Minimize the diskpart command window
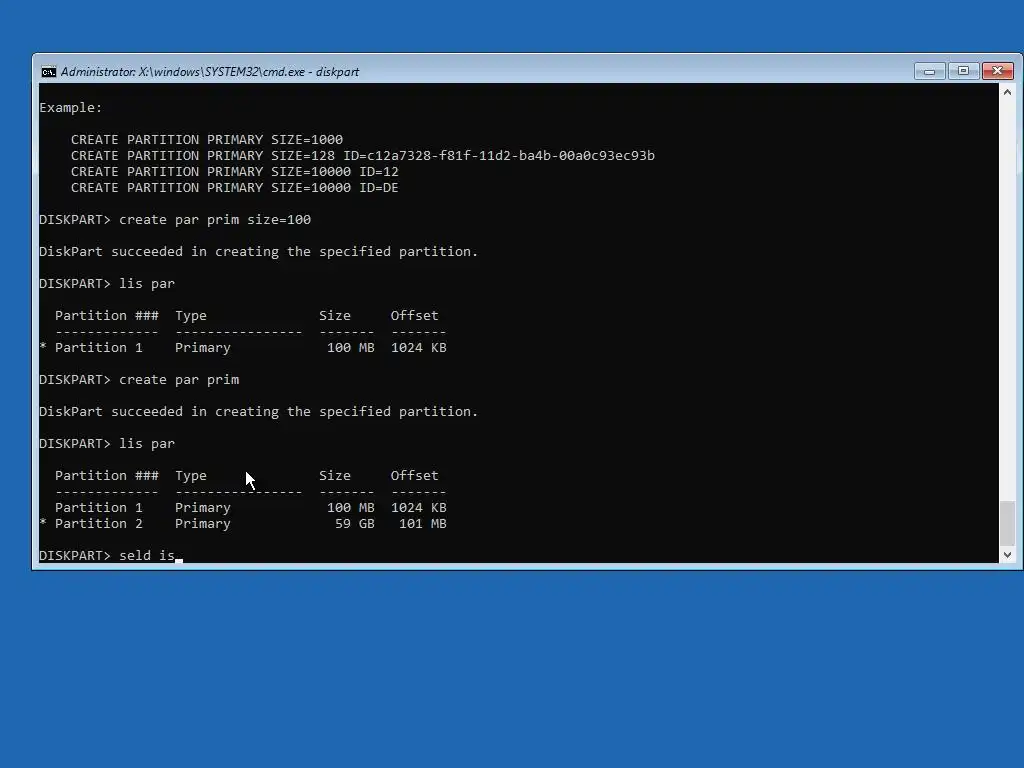The width and height of the screenshot is (1024, 768). pyautogui.click(x=929, y=71)
